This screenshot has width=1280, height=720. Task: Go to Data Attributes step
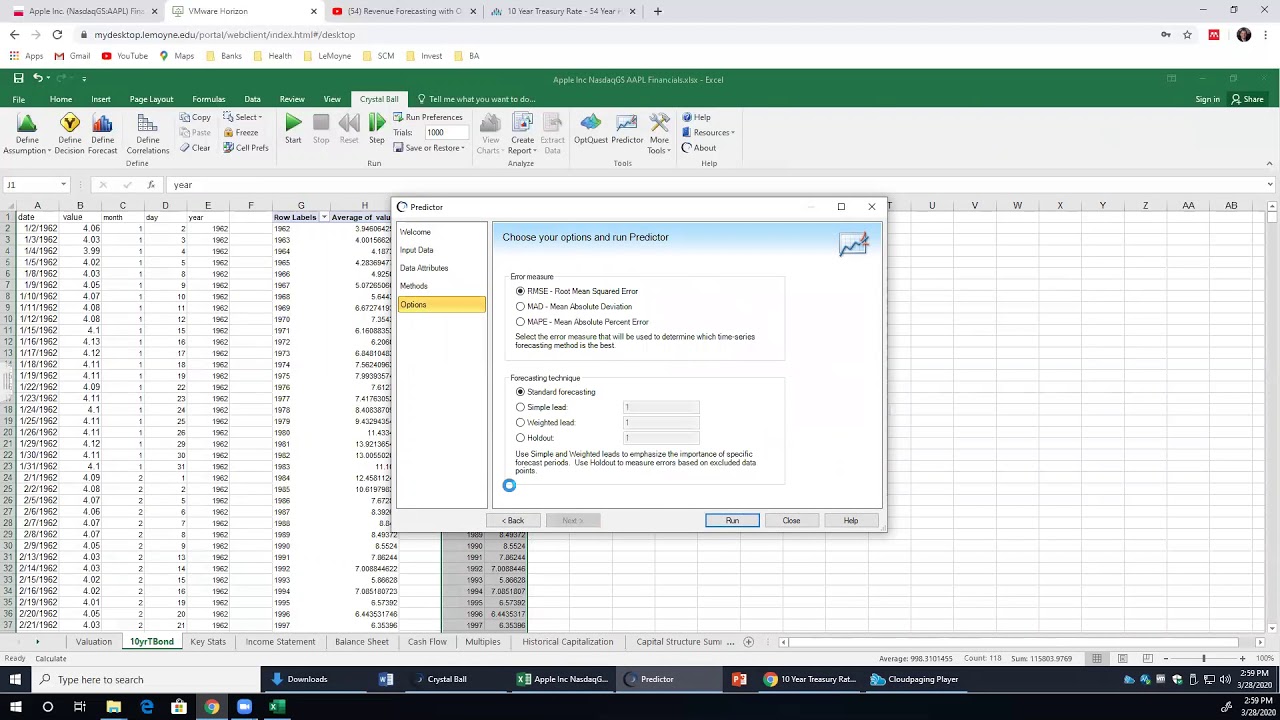pyautogui.click(x=424, y=268)
